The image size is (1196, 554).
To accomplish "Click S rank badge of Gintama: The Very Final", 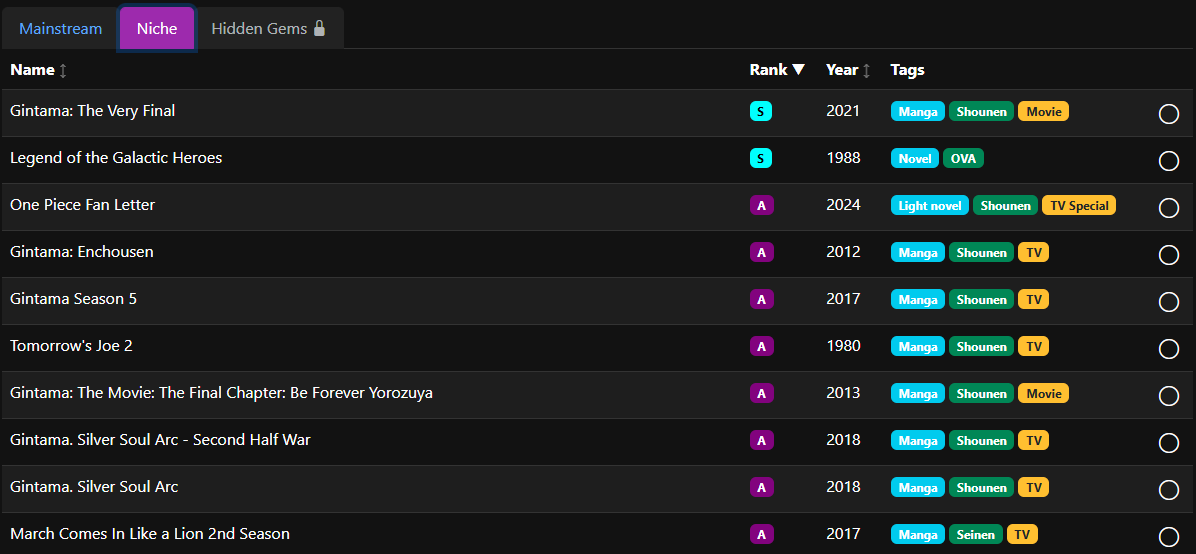I will [x=760, y=111].
